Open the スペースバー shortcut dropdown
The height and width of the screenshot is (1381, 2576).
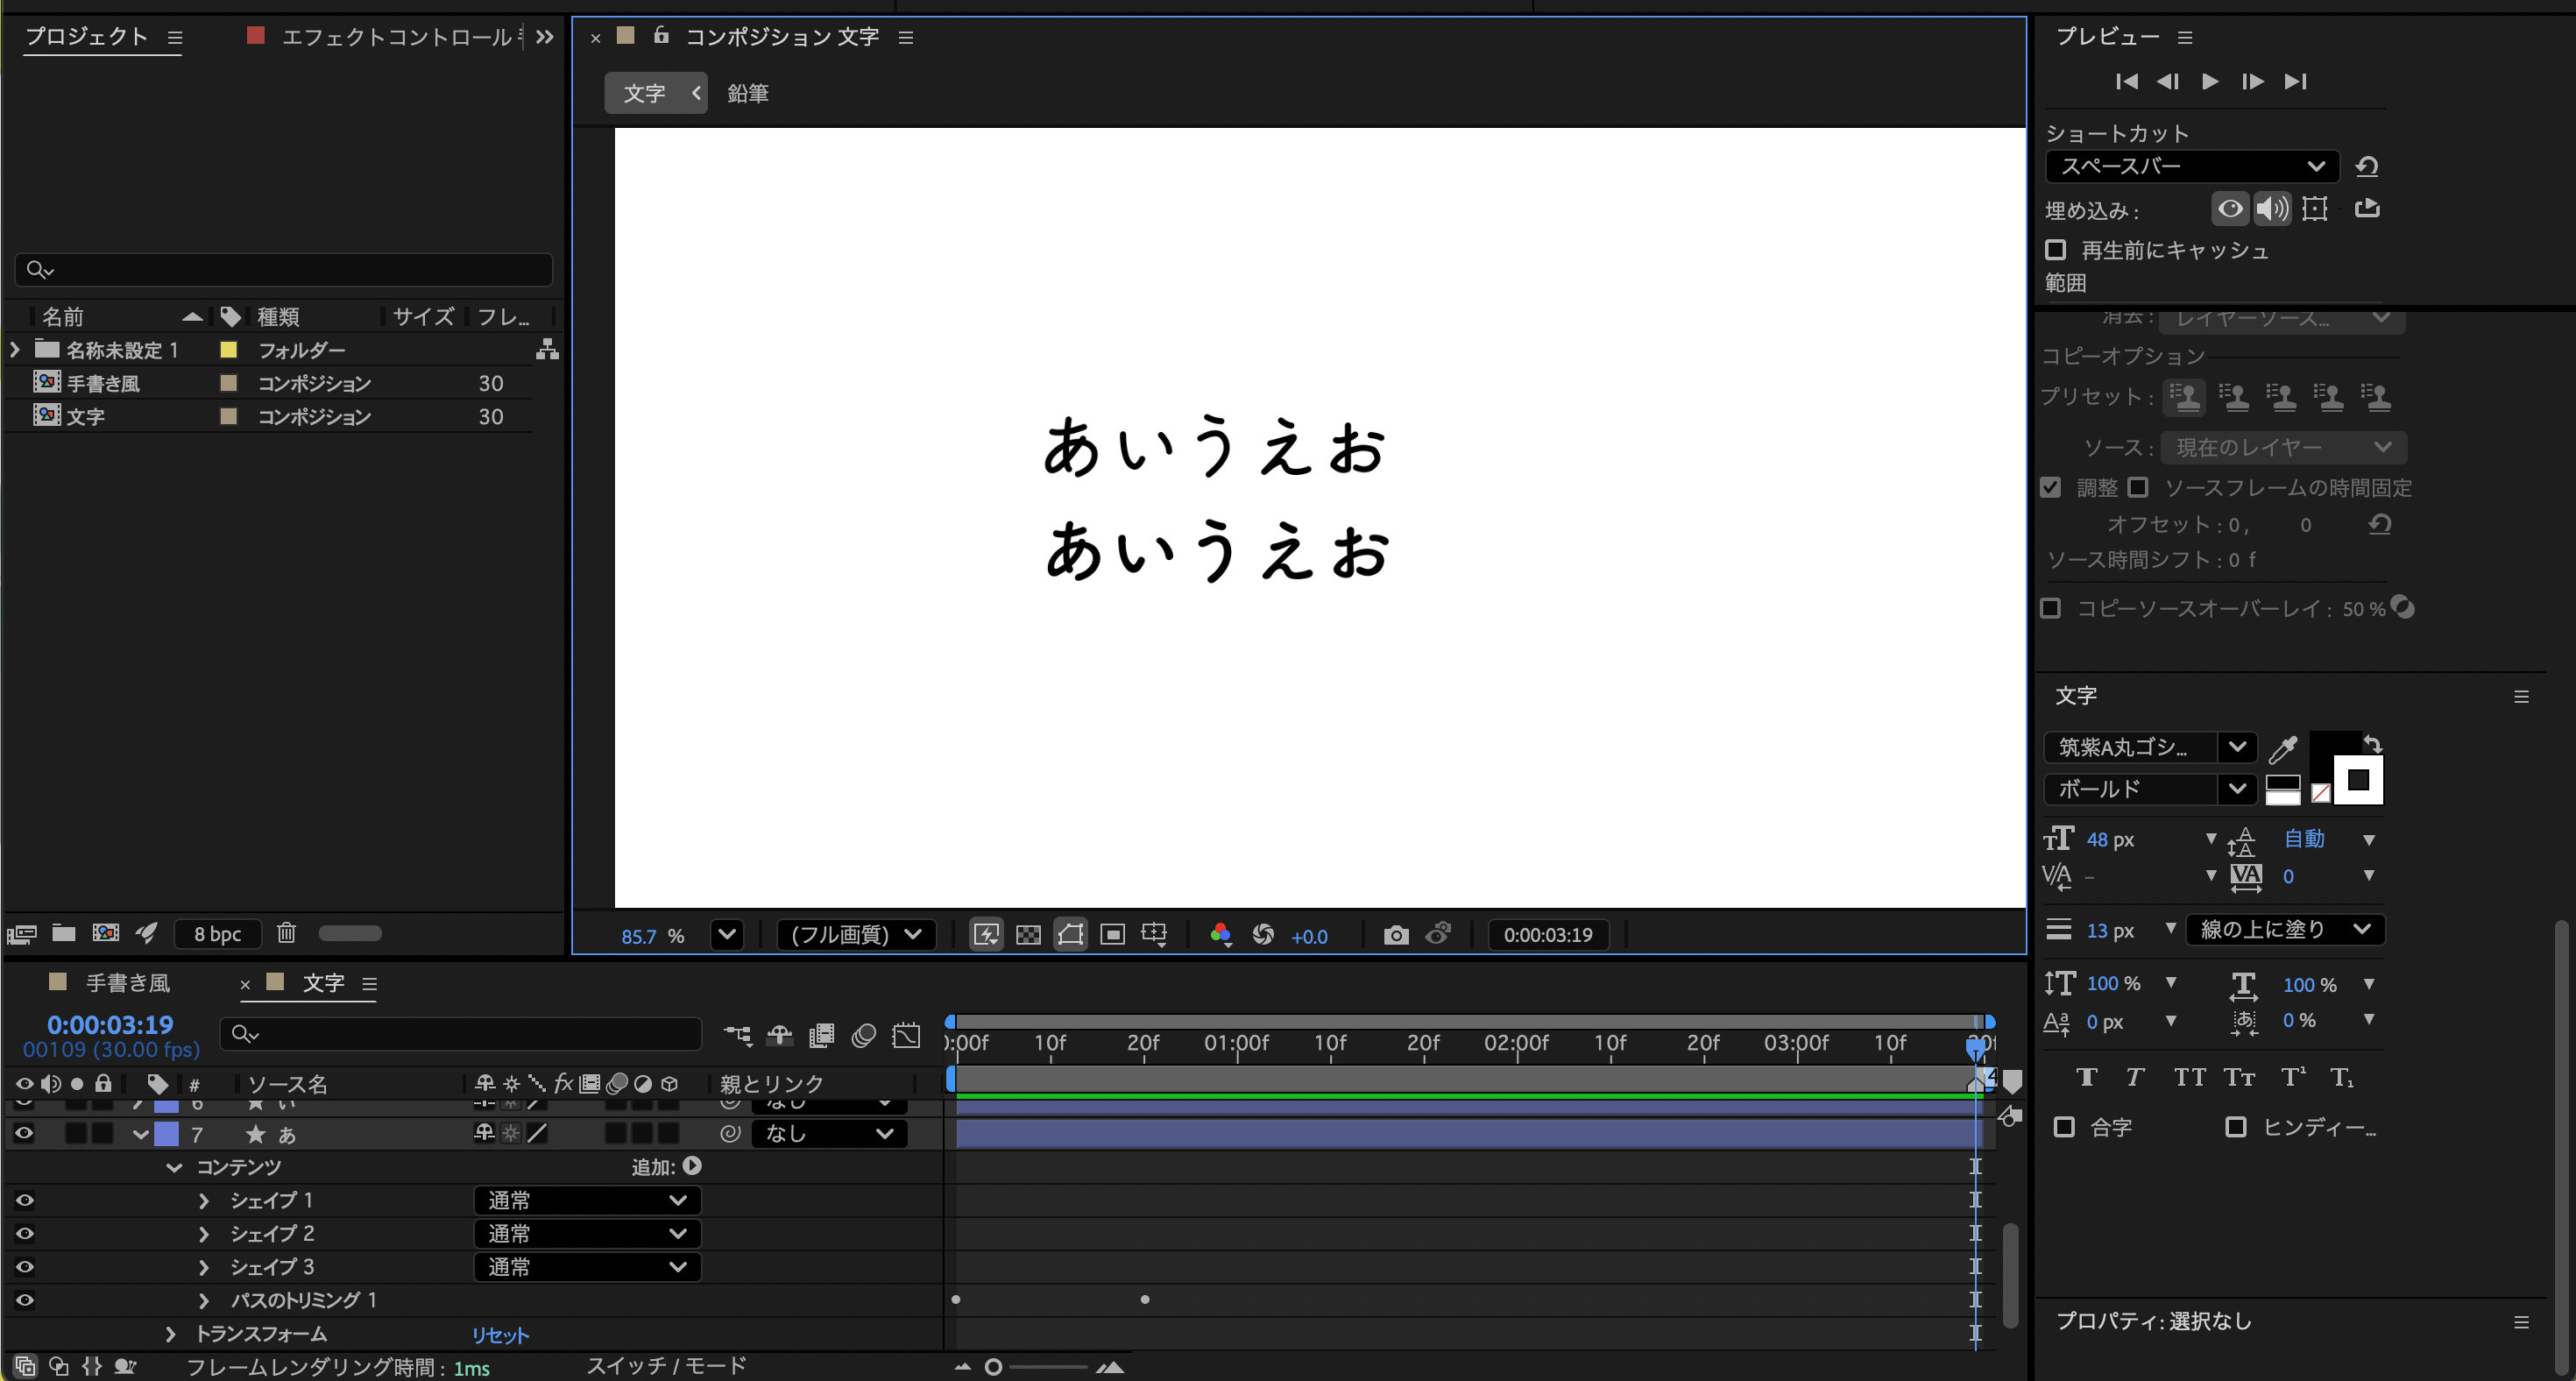(x=2191, y=166)
